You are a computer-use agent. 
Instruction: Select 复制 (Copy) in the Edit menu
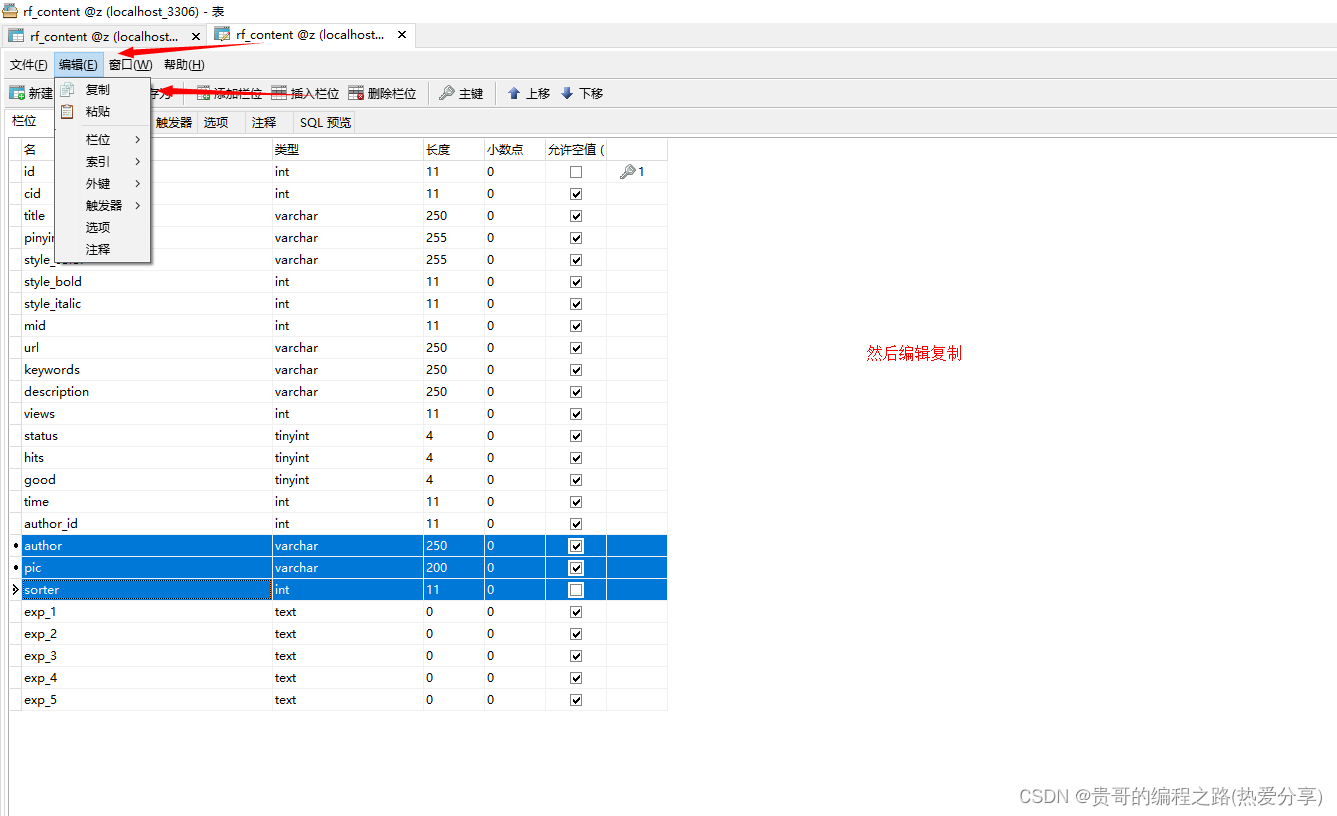(103, 90)
